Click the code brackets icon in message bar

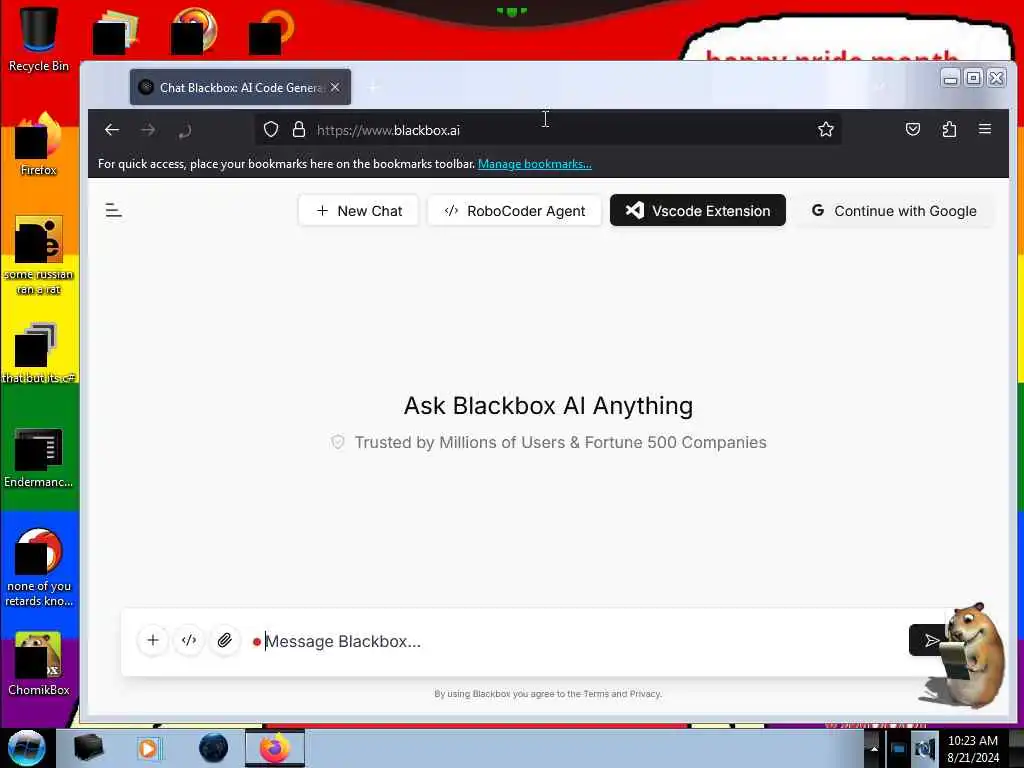click(x=189, y=640)
